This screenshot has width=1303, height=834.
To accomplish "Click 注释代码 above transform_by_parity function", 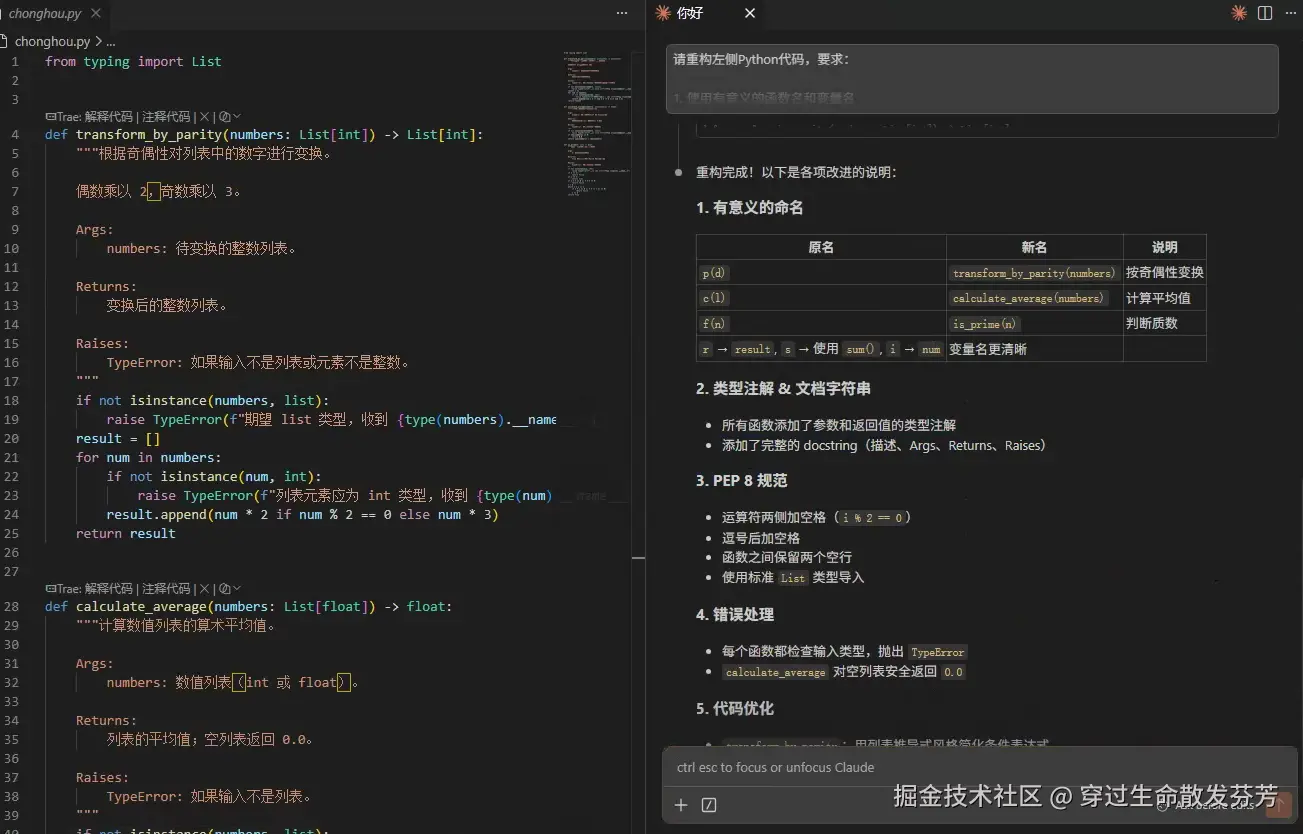I will [166, 116].
